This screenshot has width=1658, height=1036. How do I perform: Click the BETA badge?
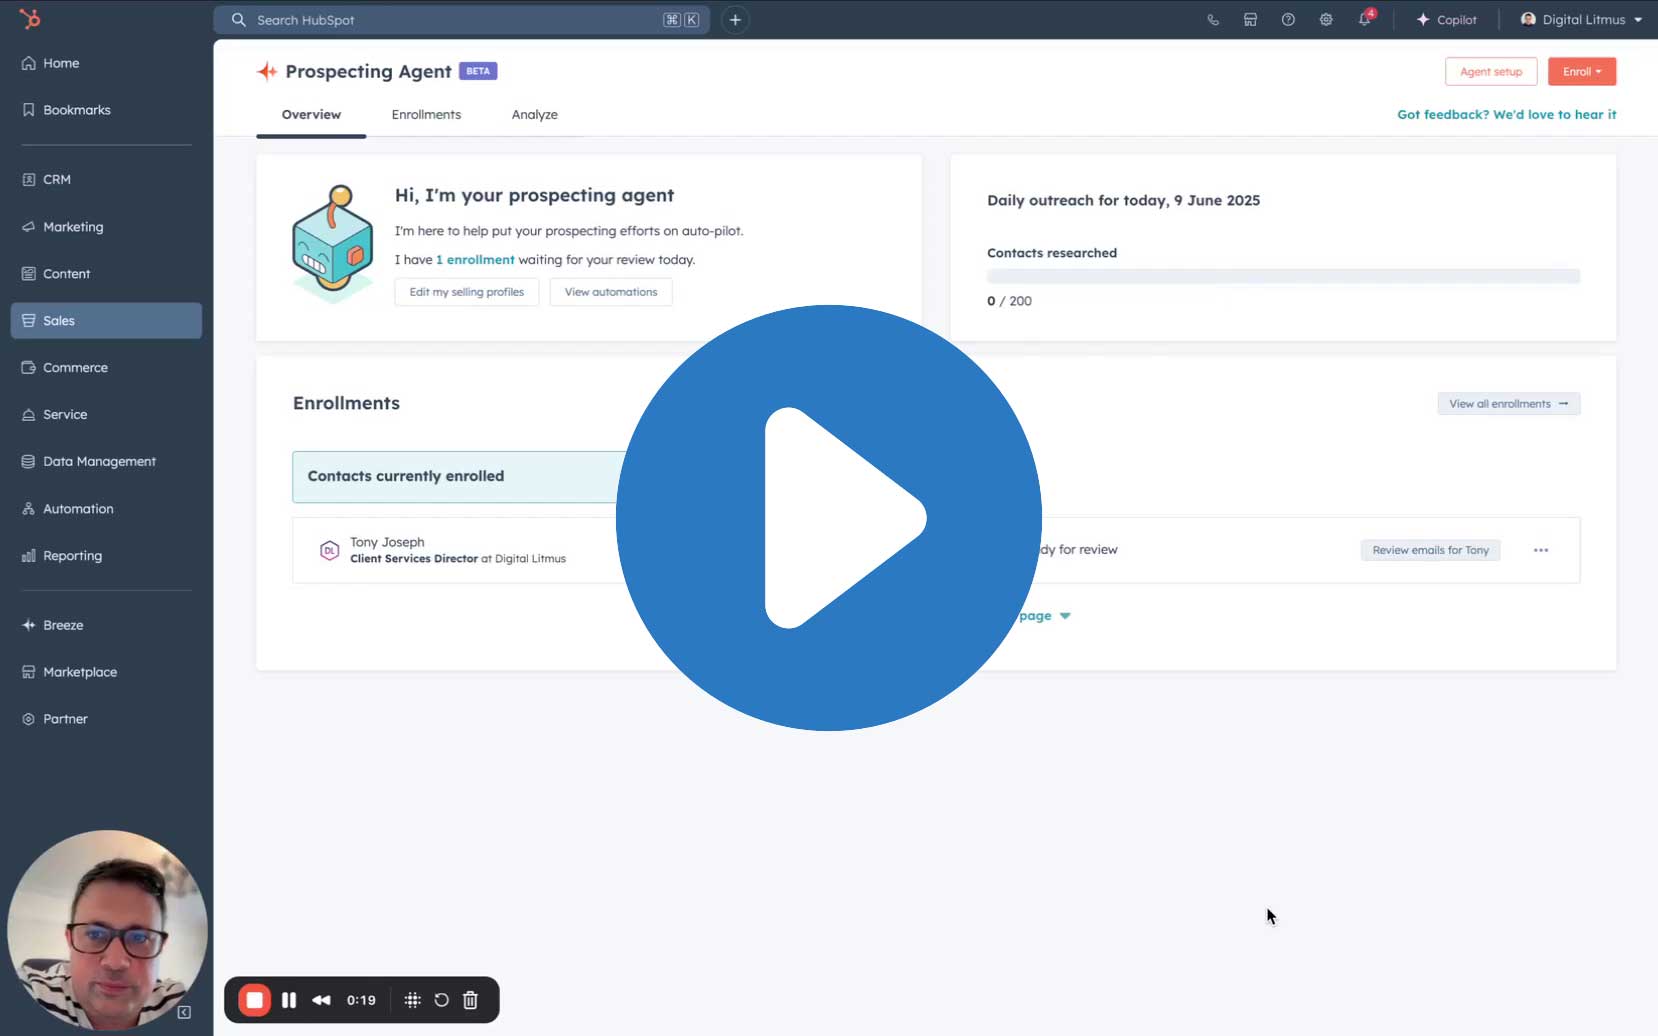(478, 71)
